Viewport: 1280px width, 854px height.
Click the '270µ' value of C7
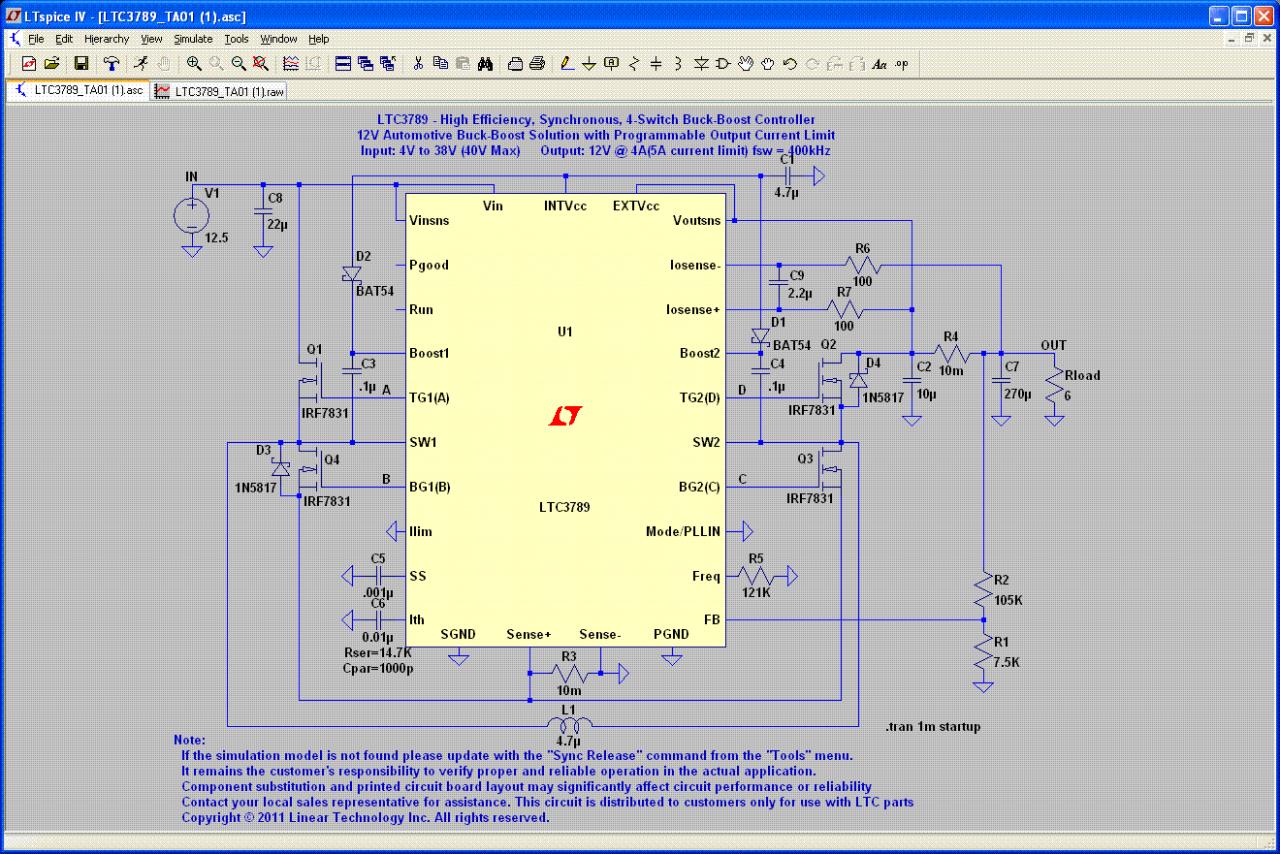click(x=1018, y=394)
